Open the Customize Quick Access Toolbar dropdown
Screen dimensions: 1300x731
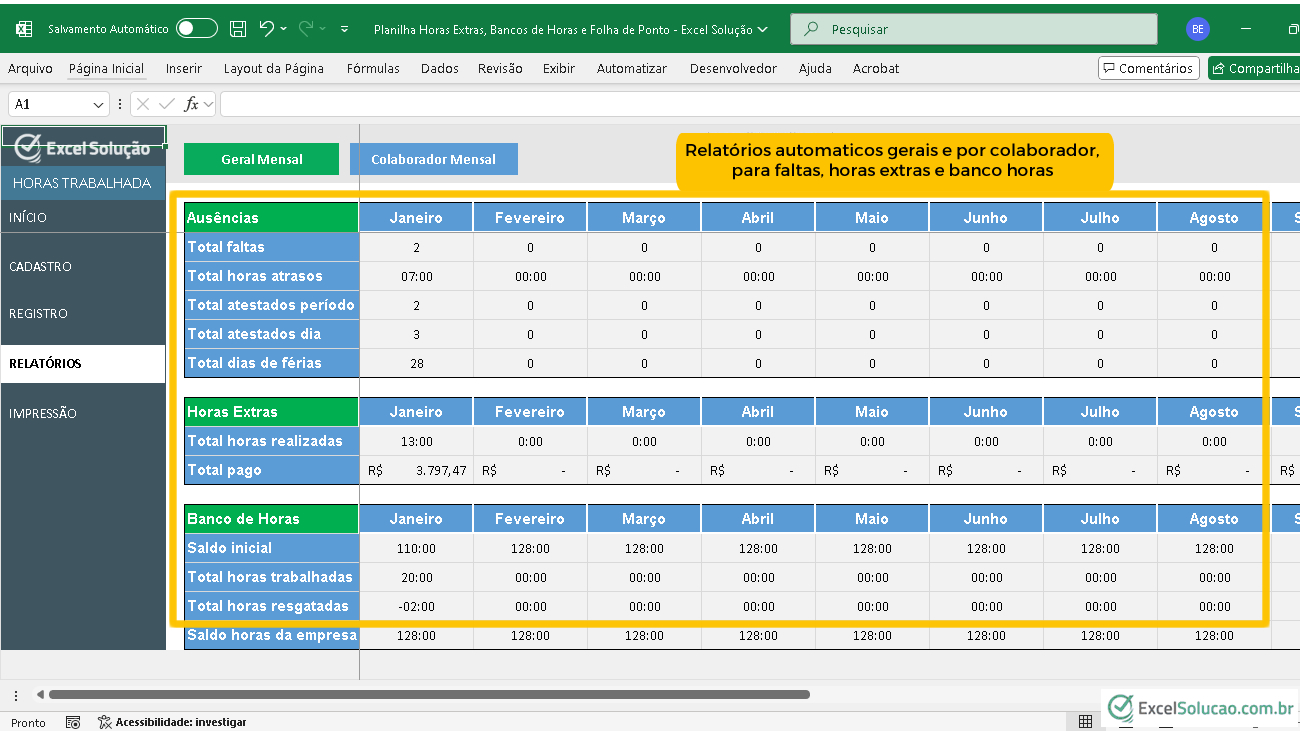click(345, 29)
